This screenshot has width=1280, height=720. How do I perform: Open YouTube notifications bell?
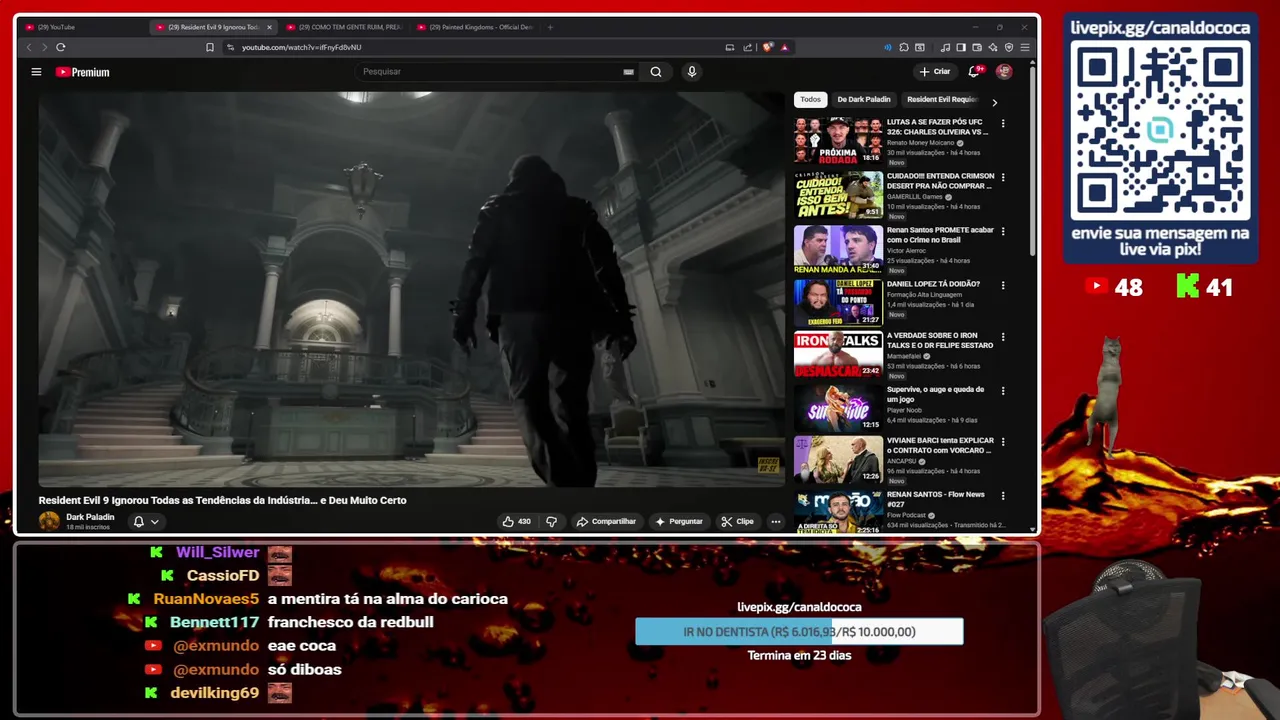pos(974,71)
